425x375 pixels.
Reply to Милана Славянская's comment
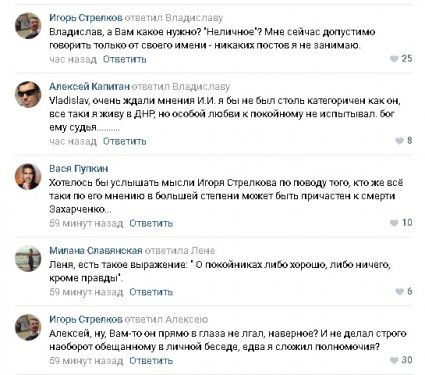(x=151, y=292)
